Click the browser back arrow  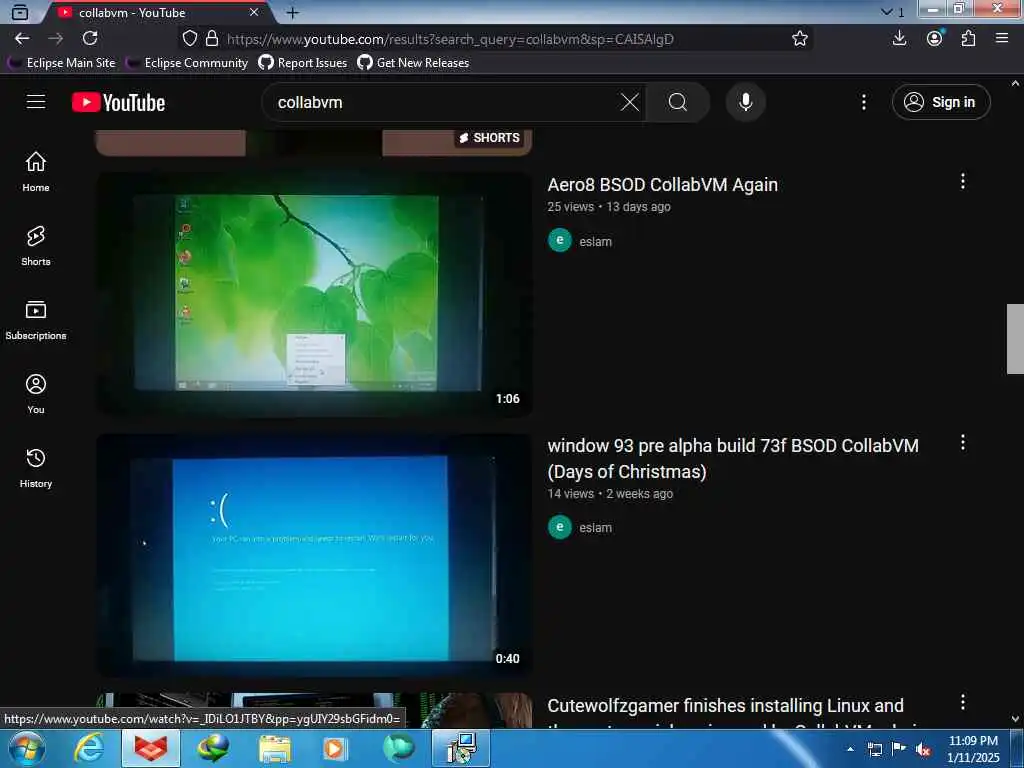click(x=22, y=39)
